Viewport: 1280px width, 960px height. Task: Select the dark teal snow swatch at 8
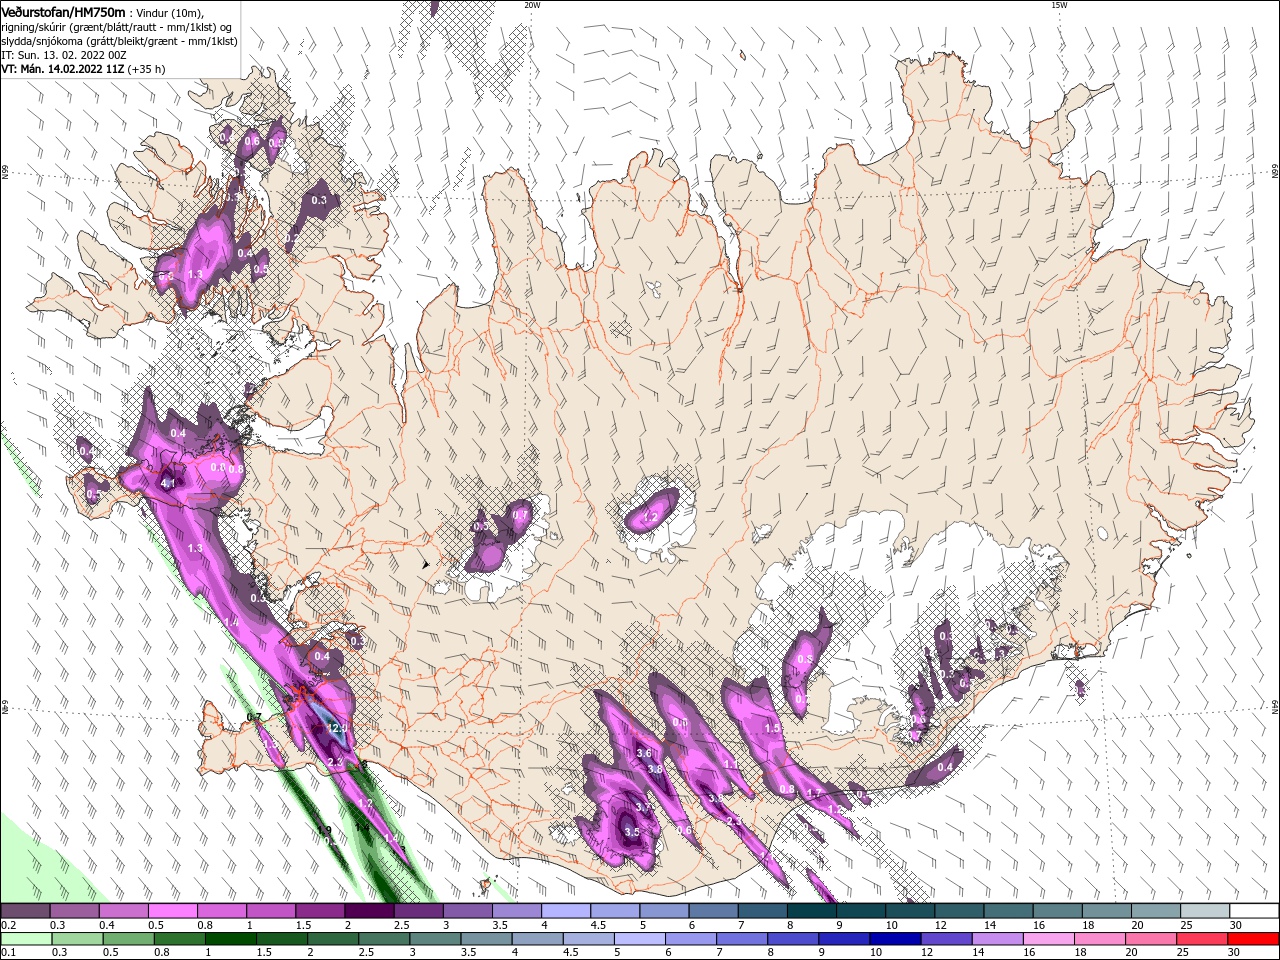point(812,911)
